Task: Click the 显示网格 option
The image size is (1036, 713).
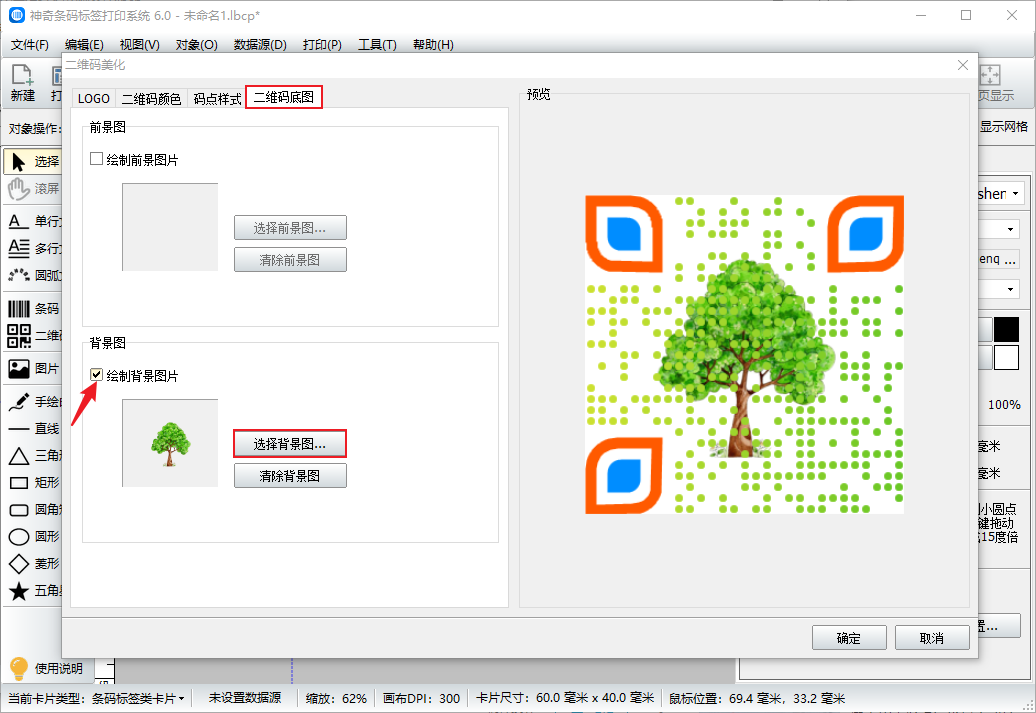Action: pos(1003,127)
